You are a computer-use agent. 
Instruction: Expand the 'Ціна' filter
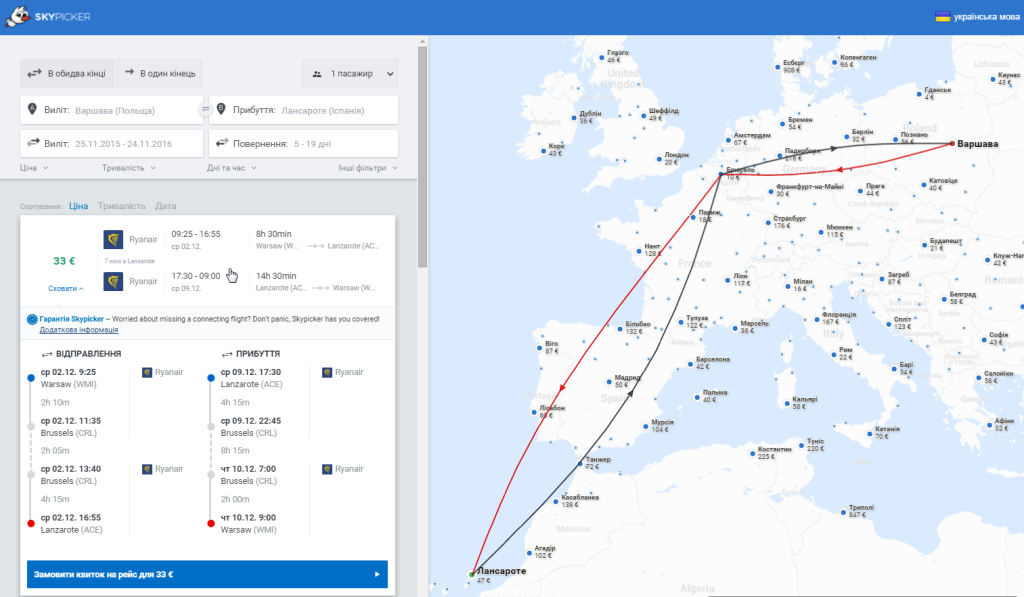[x=34, y=168]
